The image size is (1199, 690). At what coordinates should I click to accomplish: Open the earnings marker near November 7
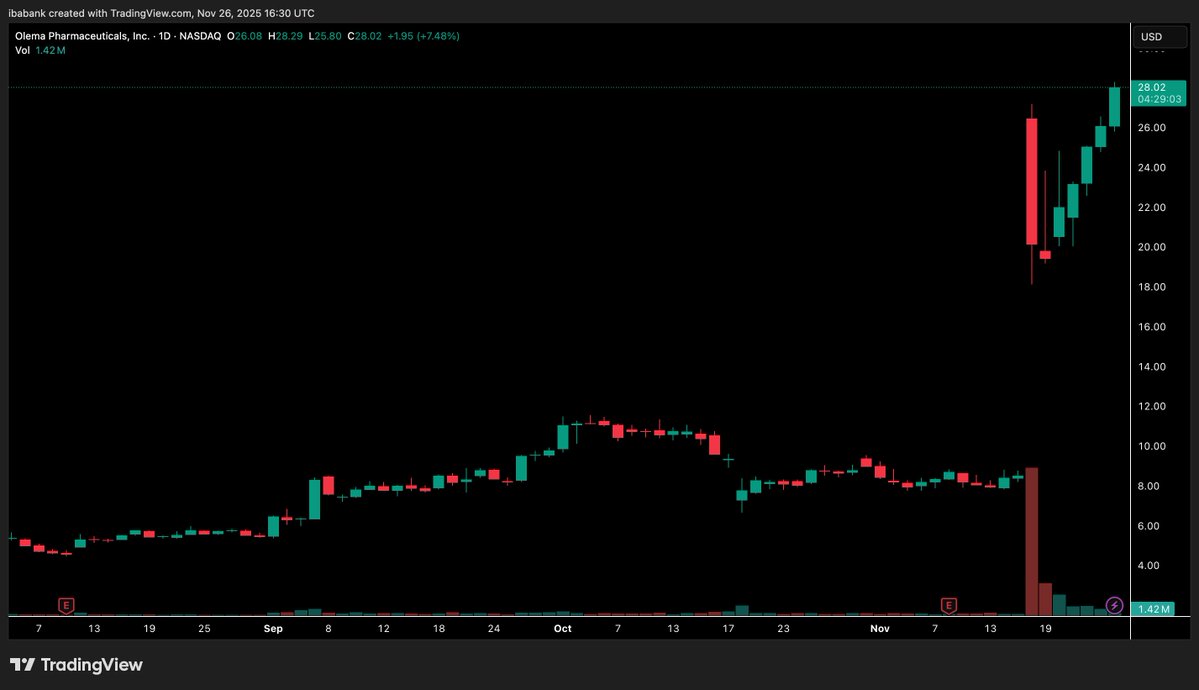948,605
